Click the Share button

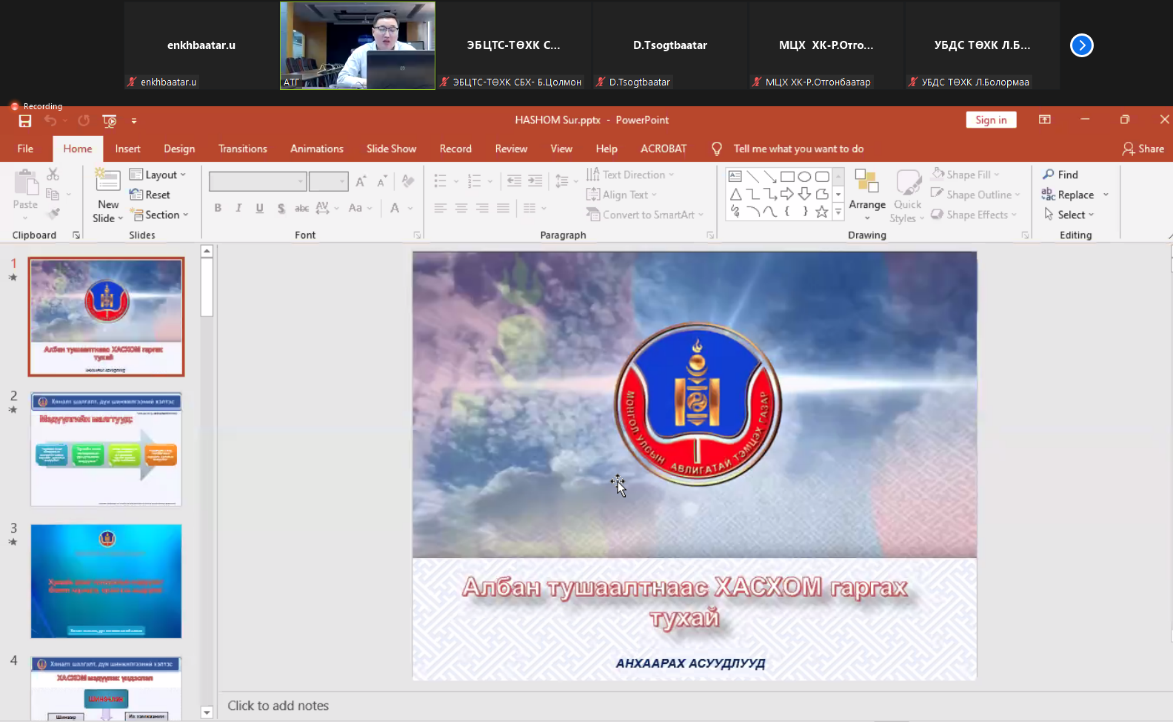[1143, 149]
